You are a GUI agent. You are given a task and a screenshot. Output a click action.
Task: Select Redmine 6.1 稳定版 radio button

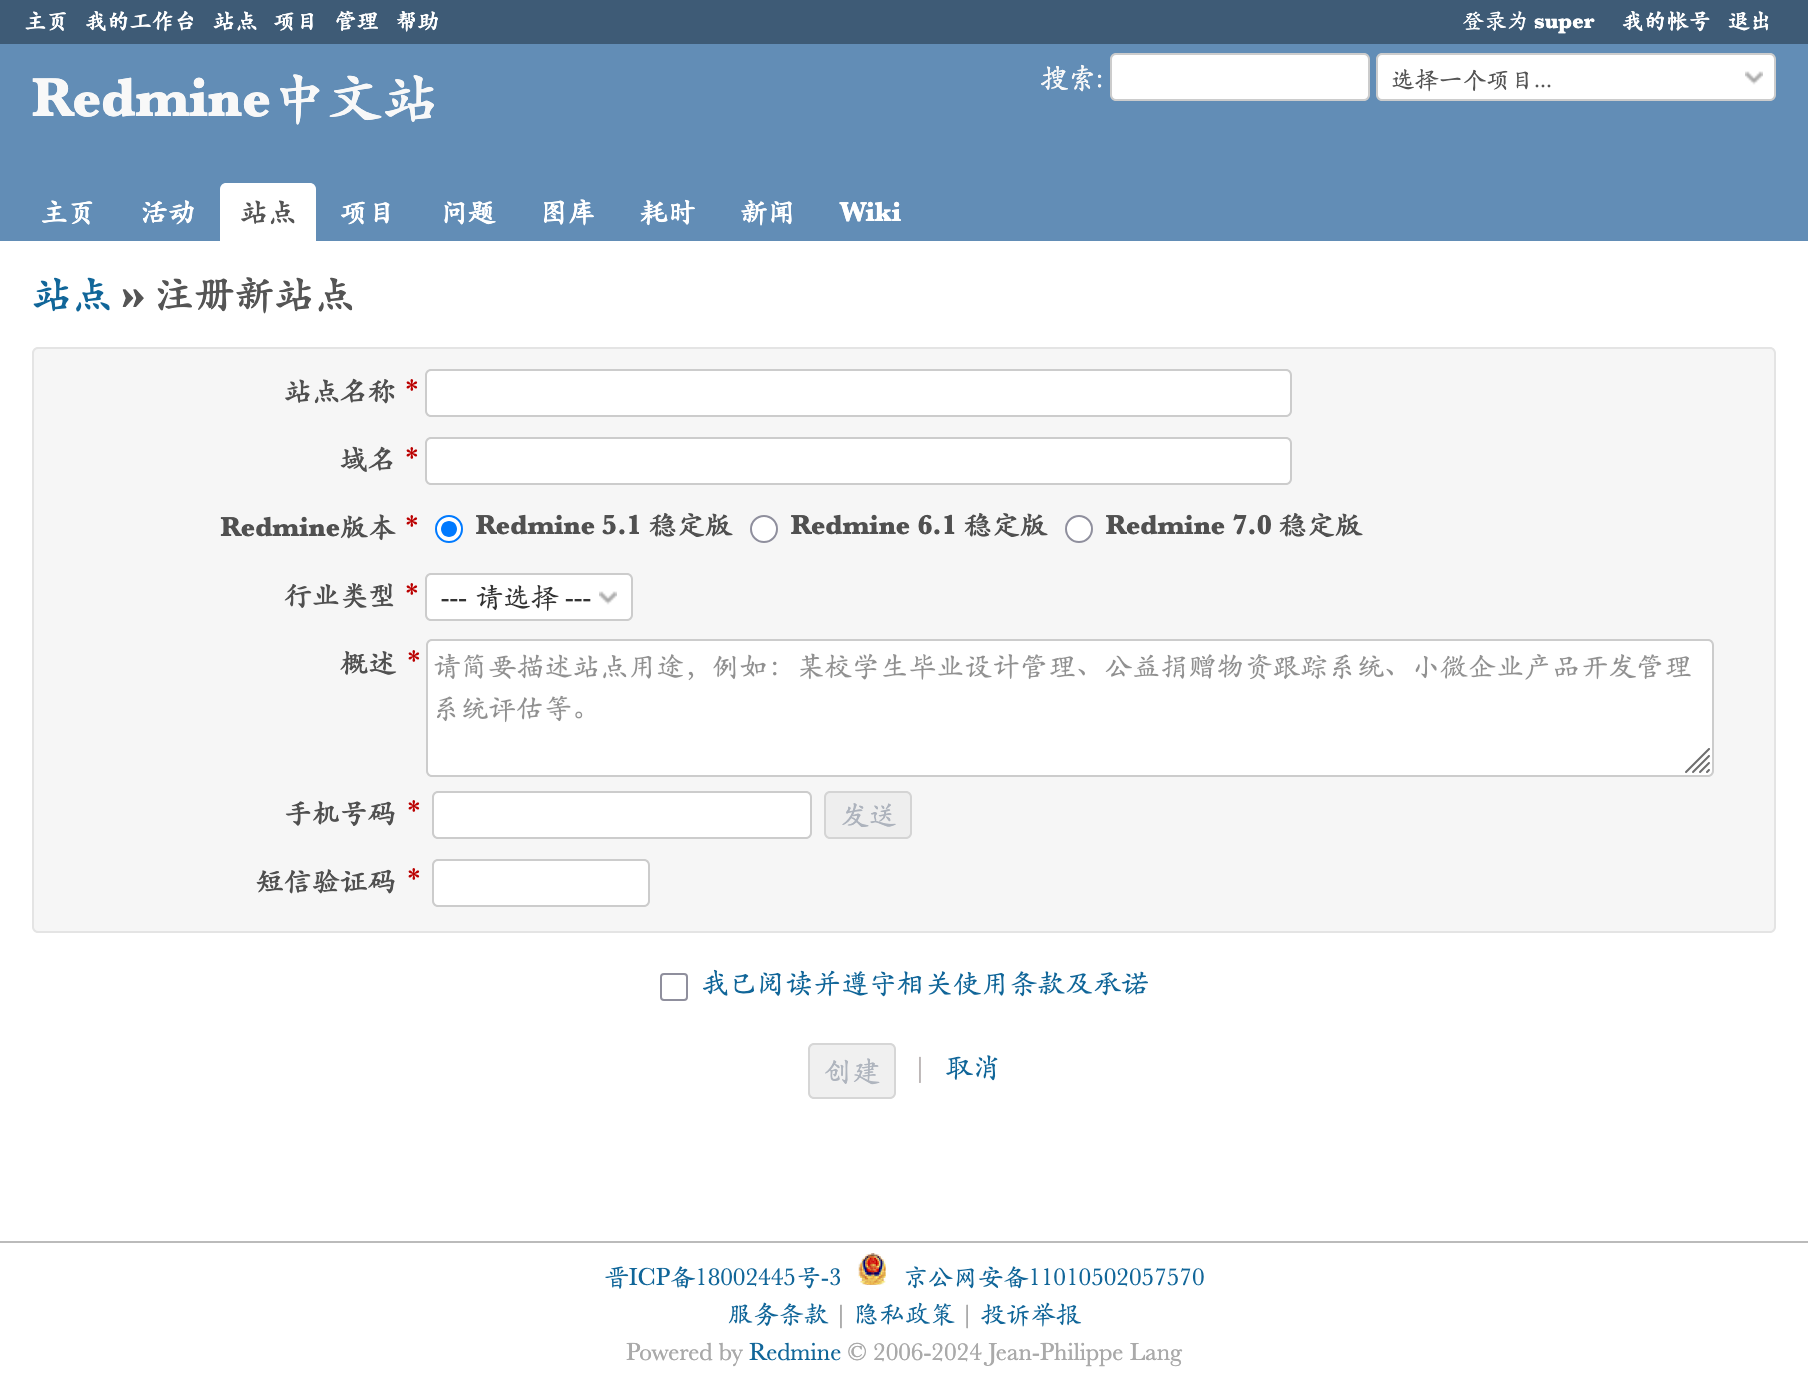(x=764, y=529)
